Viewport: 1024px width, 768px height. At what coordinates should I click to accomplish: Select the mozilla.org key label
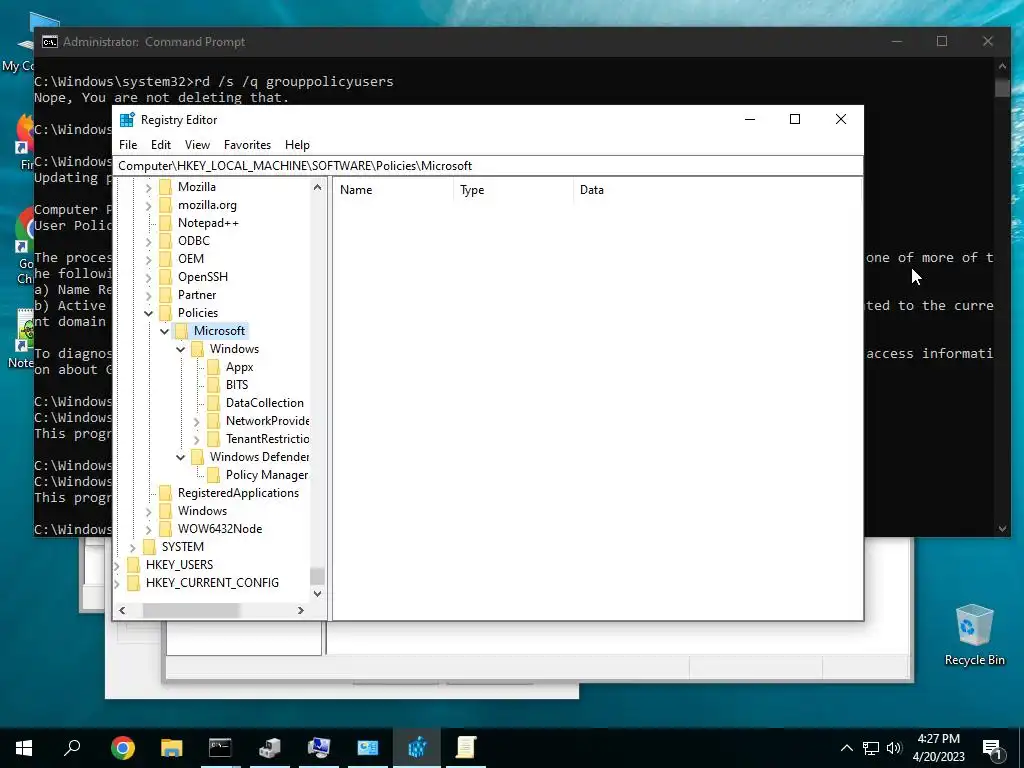point(207,205)
